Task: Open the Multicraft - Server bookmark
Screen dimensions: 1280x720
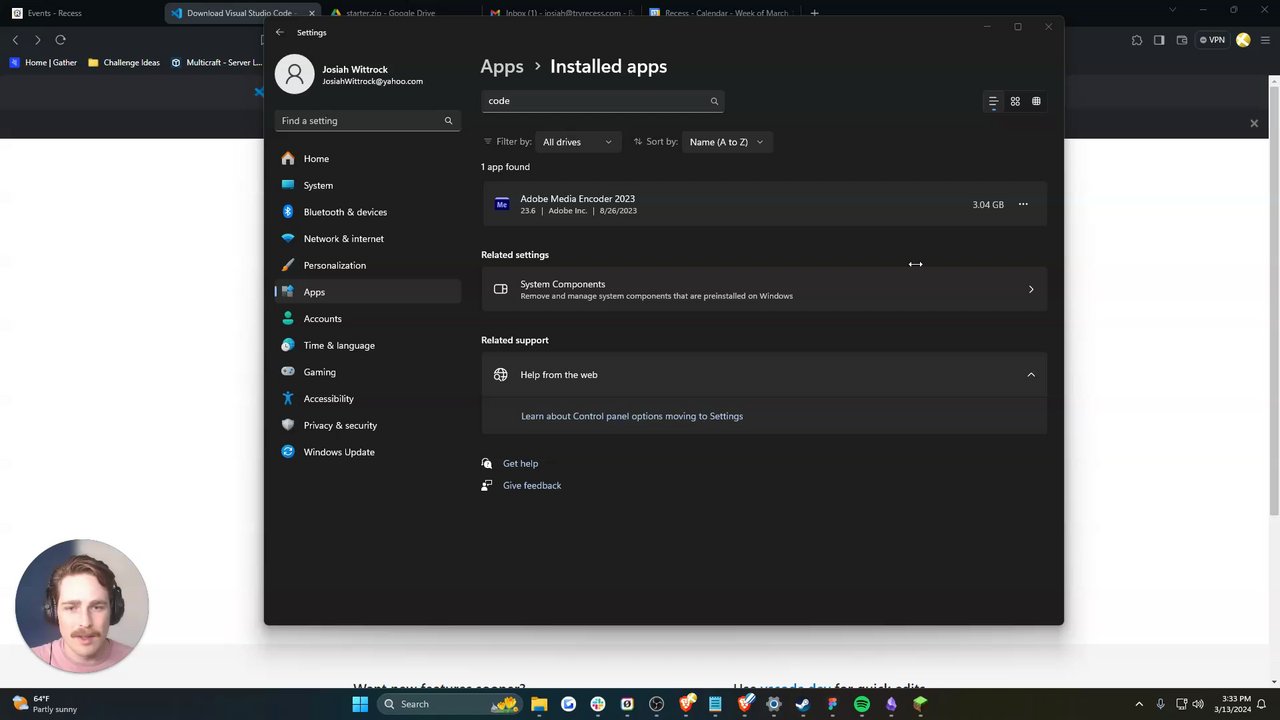Action: (x=216, y=62)
